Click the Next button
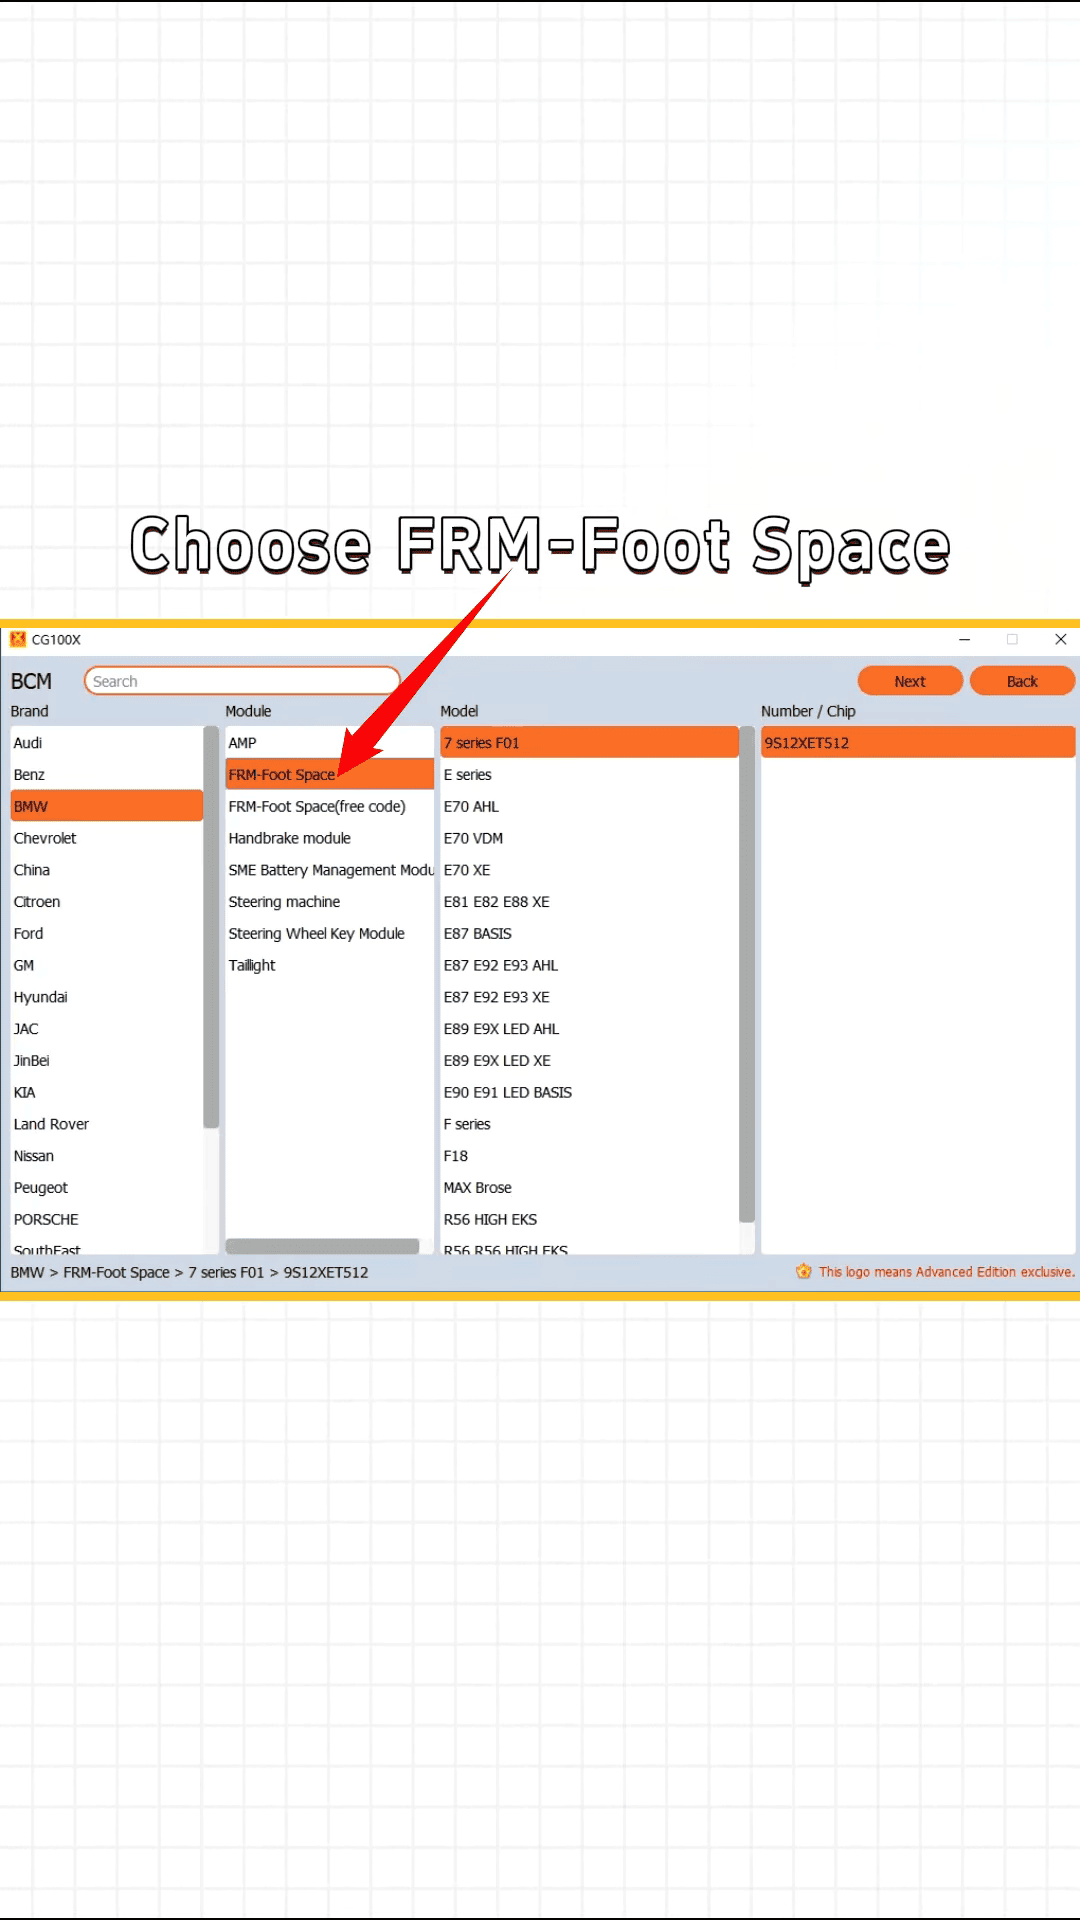The height and width of the screenshot is (1920, 1080). [910, 681]
